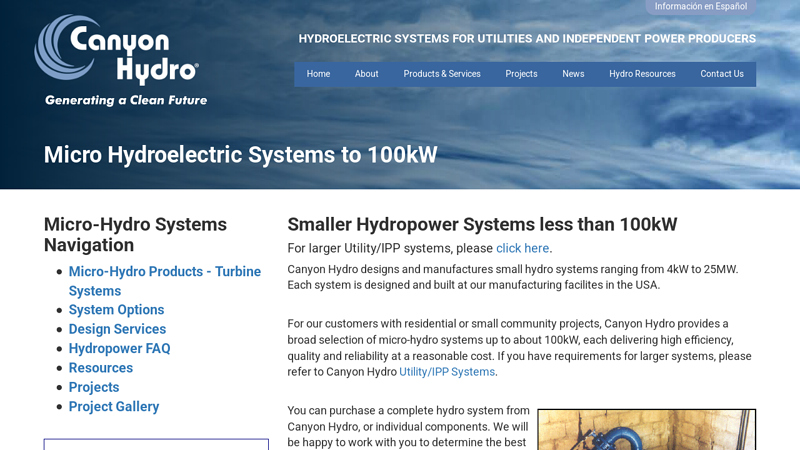The height and width of the screenshot is (450, 800).
Task: Follow the 'click here' link
Action: [x=522, y=248]
